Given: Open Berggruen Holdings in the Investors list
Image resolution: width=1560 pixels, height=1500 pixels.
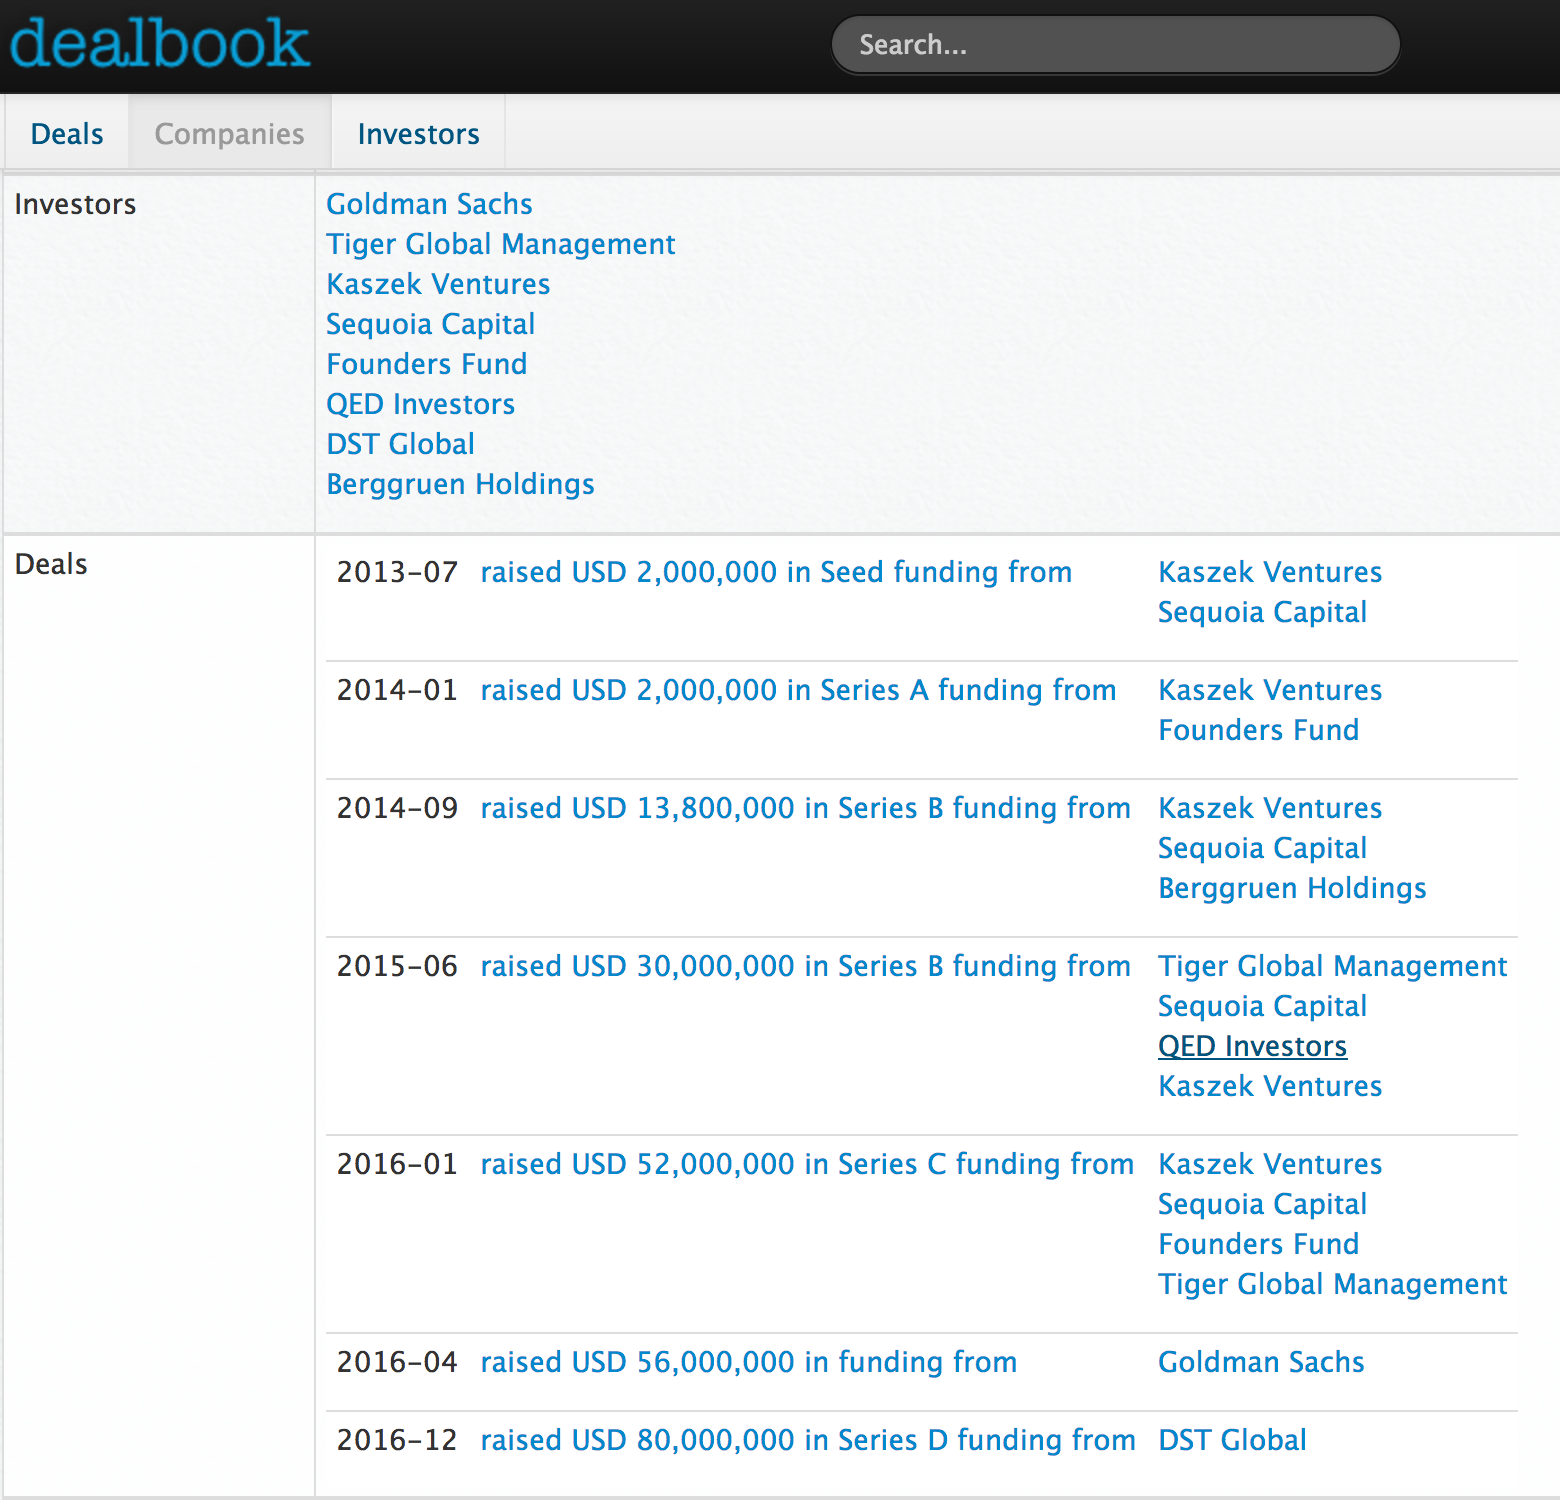Looking at the screenshot, I should 460,484.
